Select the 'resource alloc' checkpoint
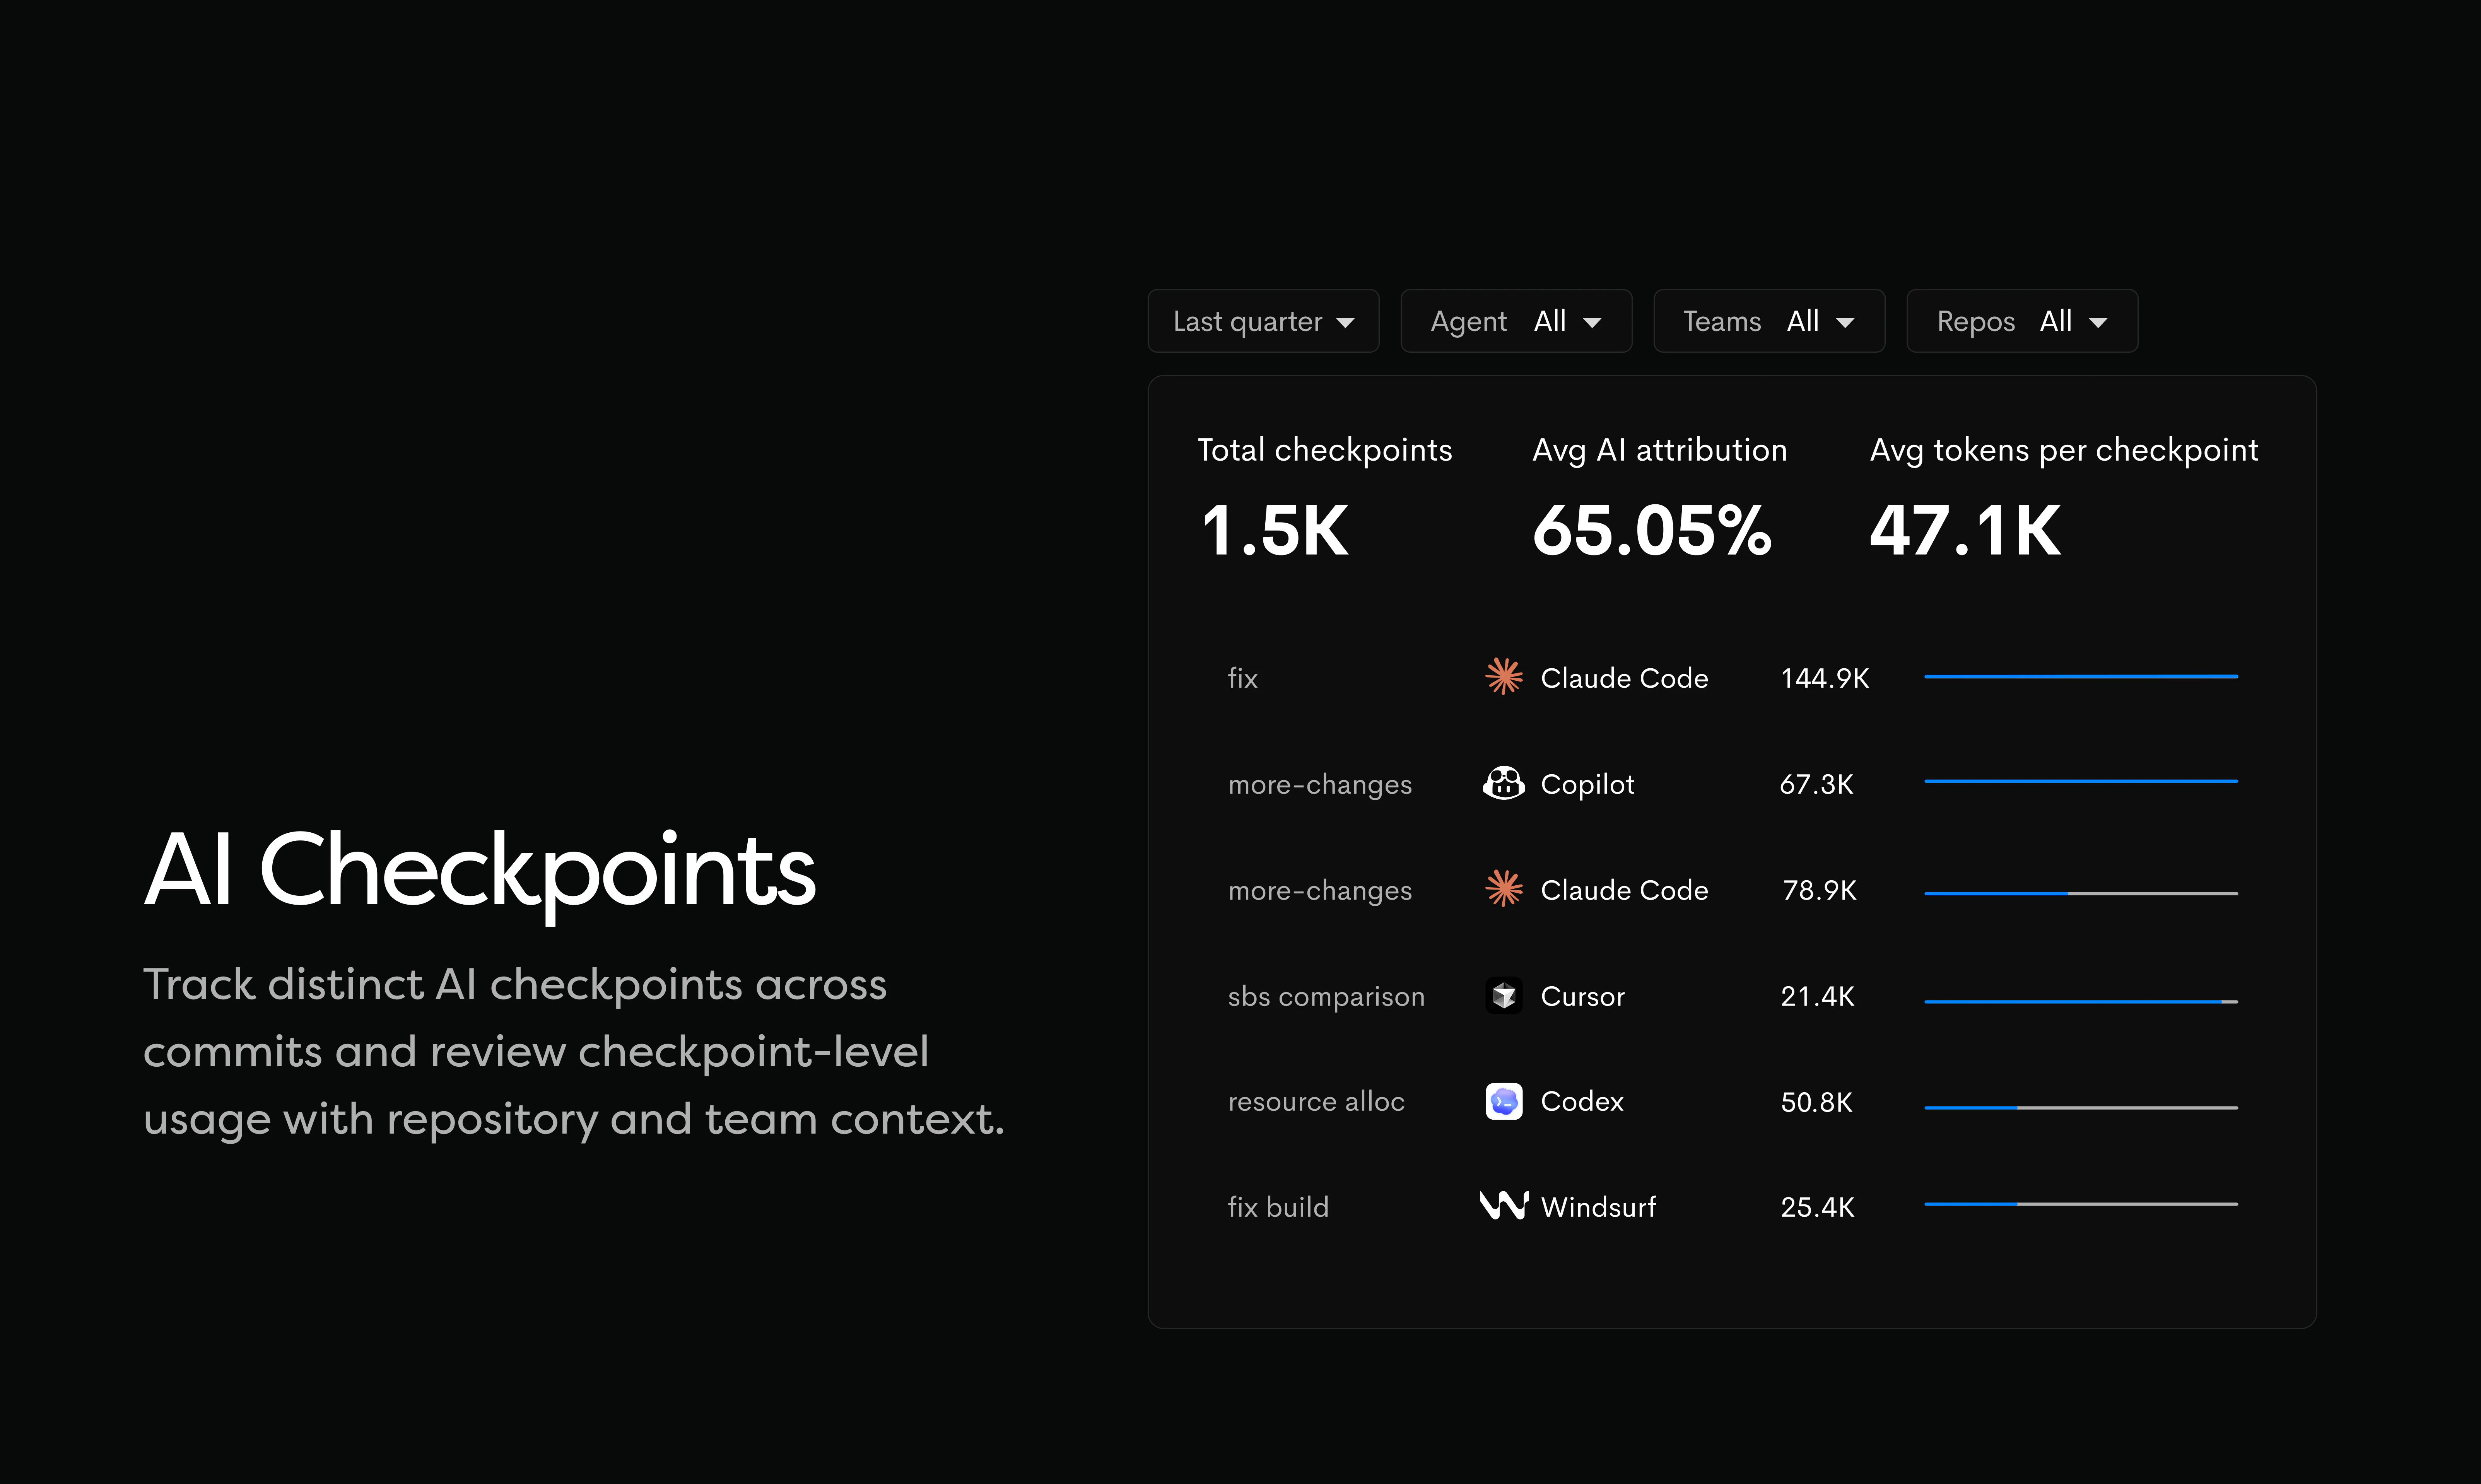This screenshot has width=2481, height=1484. point(1315,1102)
